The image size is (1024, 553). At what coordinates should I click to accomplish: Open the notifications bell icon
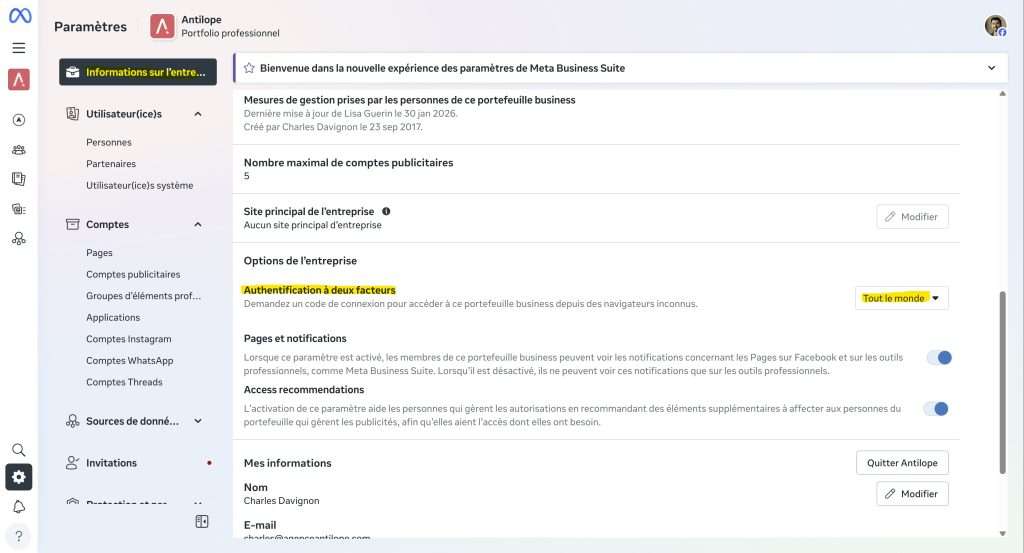click(19, 507)
